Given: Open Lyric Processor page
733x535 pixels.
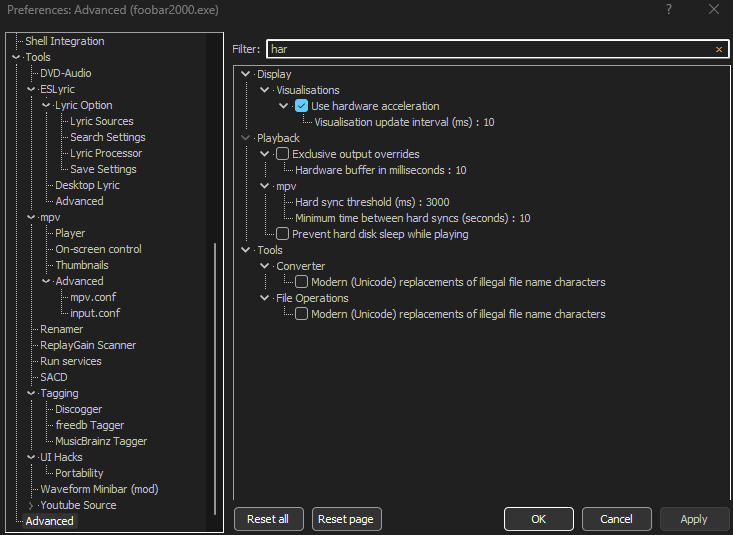Looking at the screenshot, I should (x=106, y=153).
